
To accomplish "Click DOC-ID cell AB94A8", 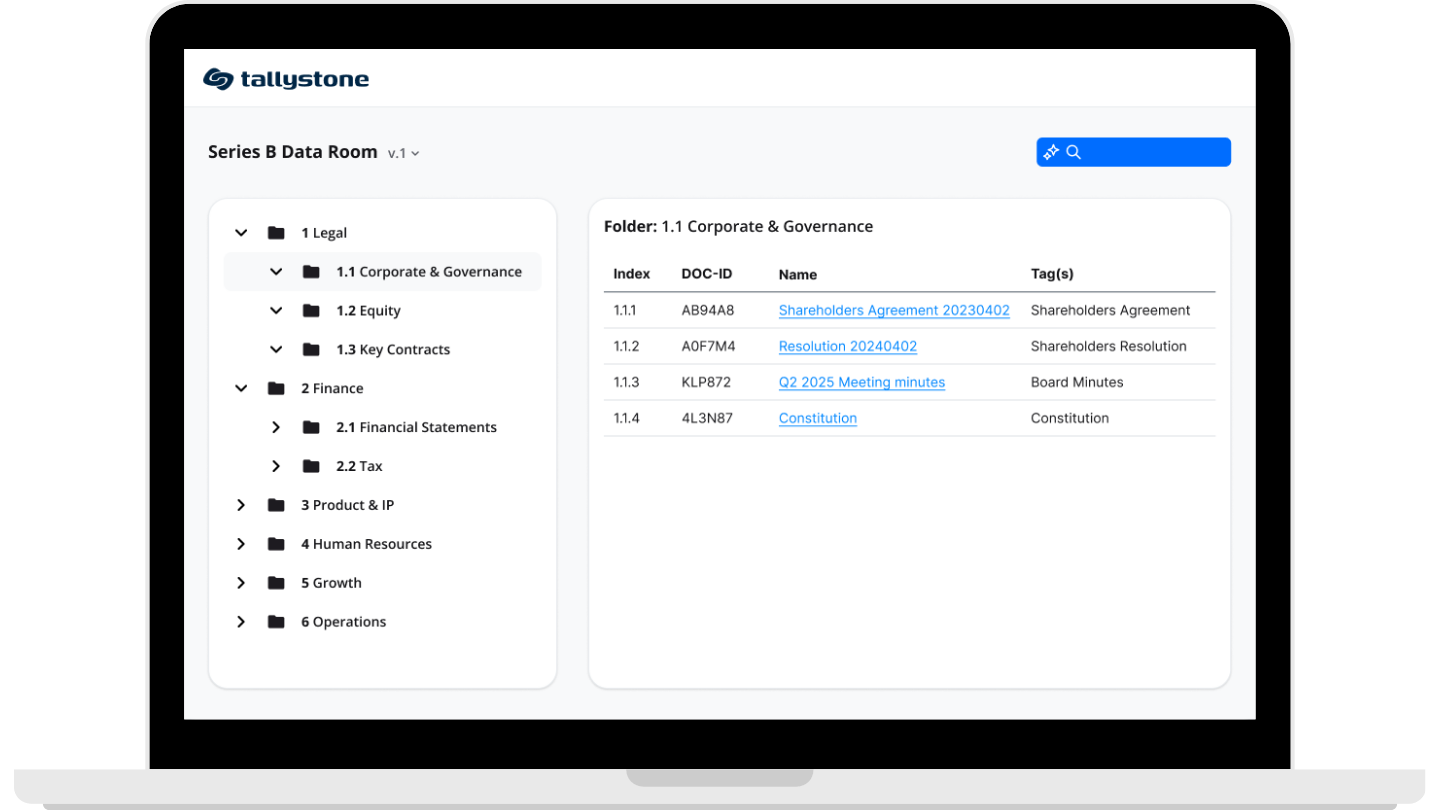I will 708,310.
